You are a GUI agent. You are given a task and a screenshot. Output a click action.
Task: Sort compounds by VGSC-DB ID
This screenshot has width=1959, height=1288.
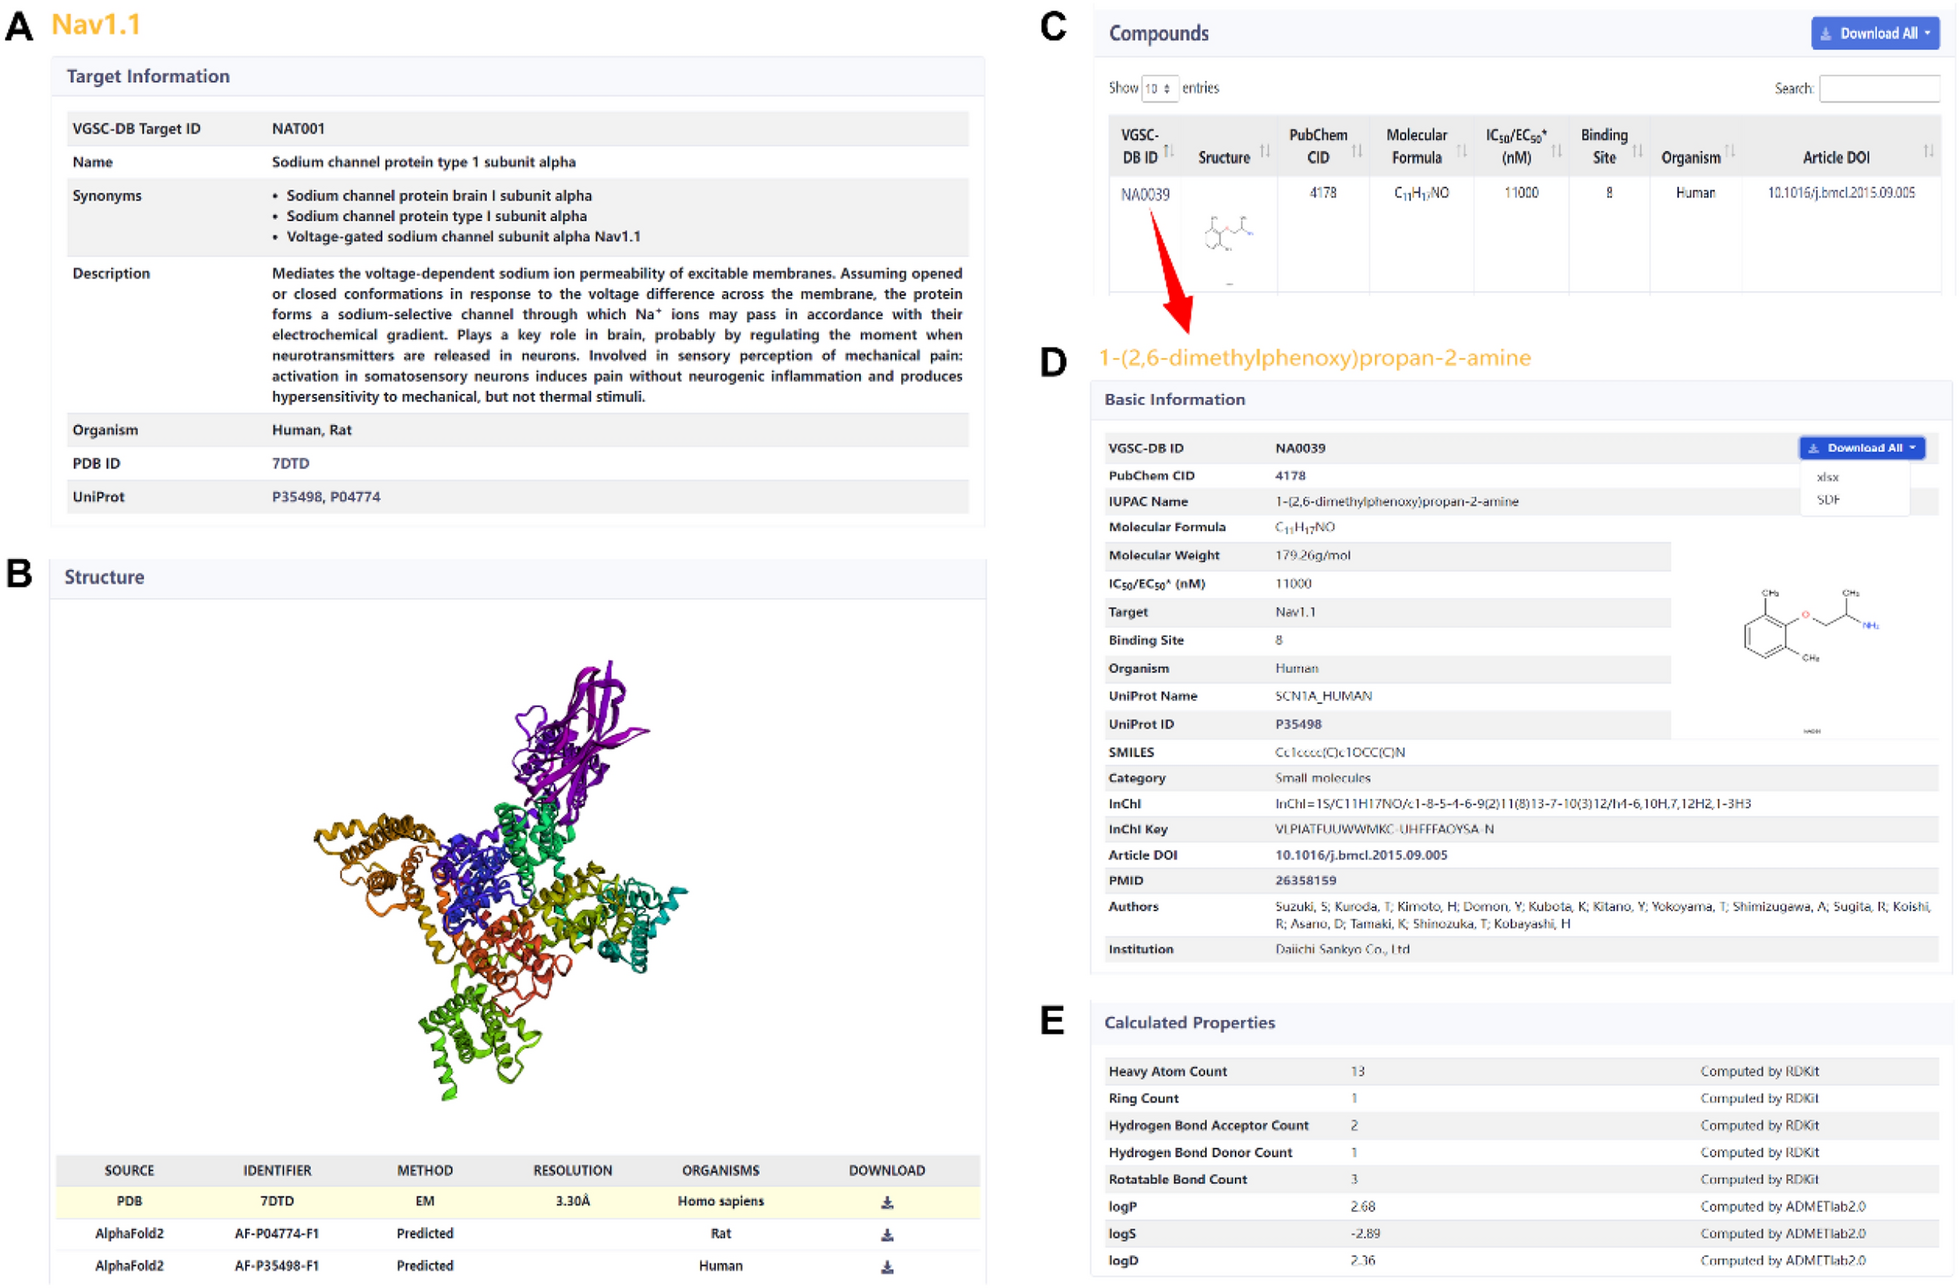pyautogui.click(x=1168, y=151)
